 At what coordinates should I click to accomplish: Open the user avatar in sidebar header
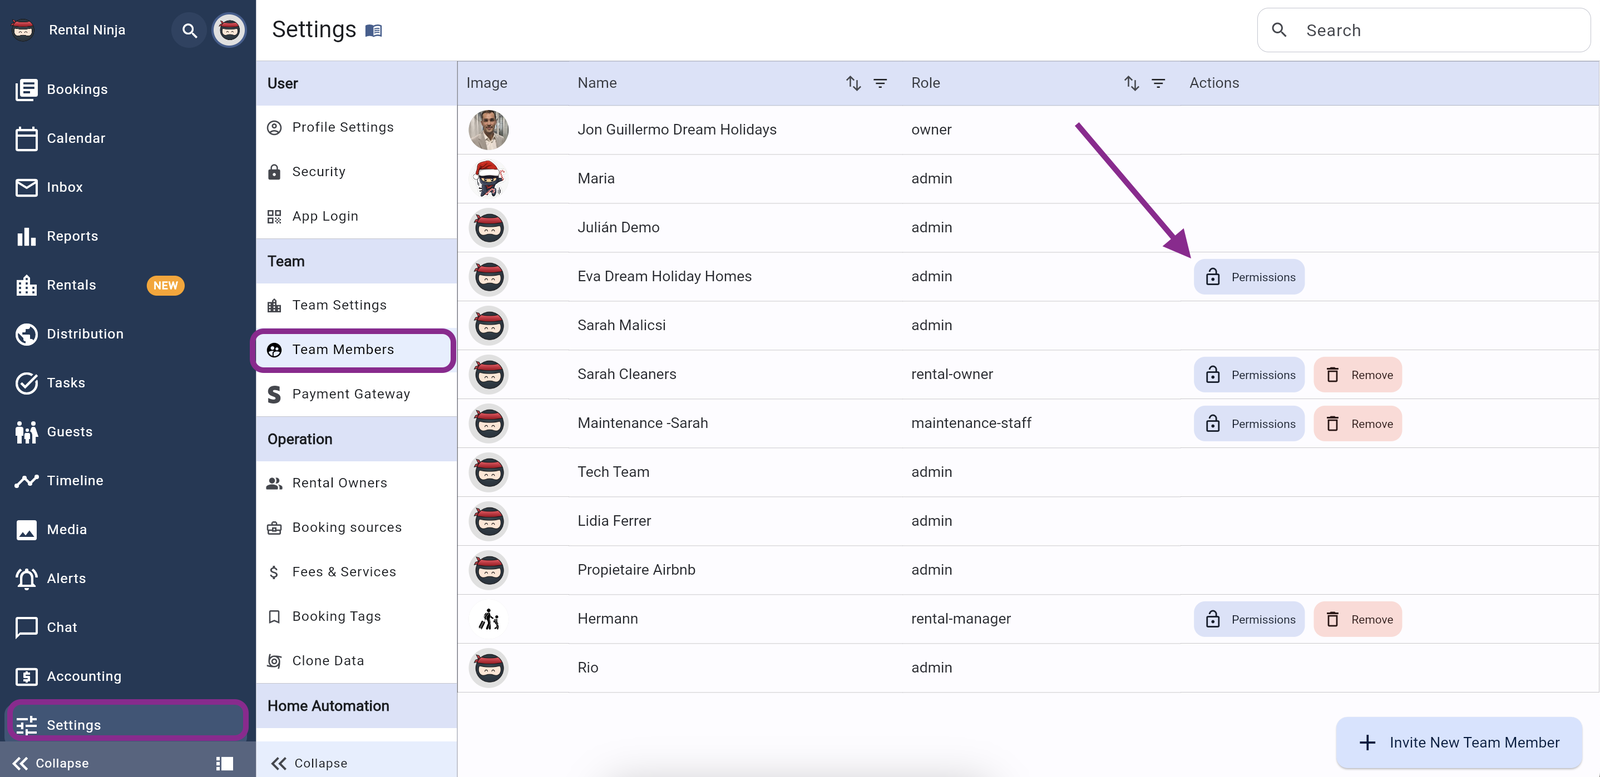coord(229,30)
